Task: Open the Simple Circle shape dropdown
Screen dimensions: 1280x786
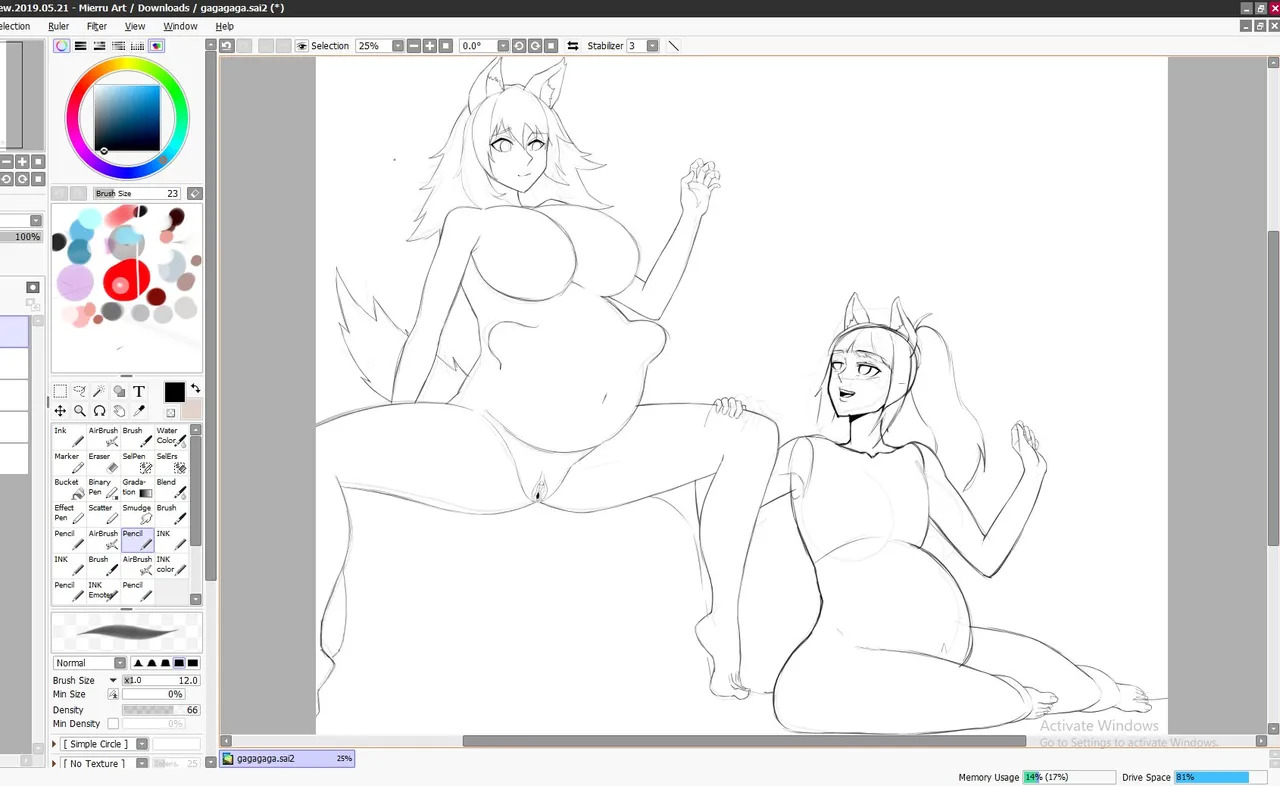Action: 142,744
